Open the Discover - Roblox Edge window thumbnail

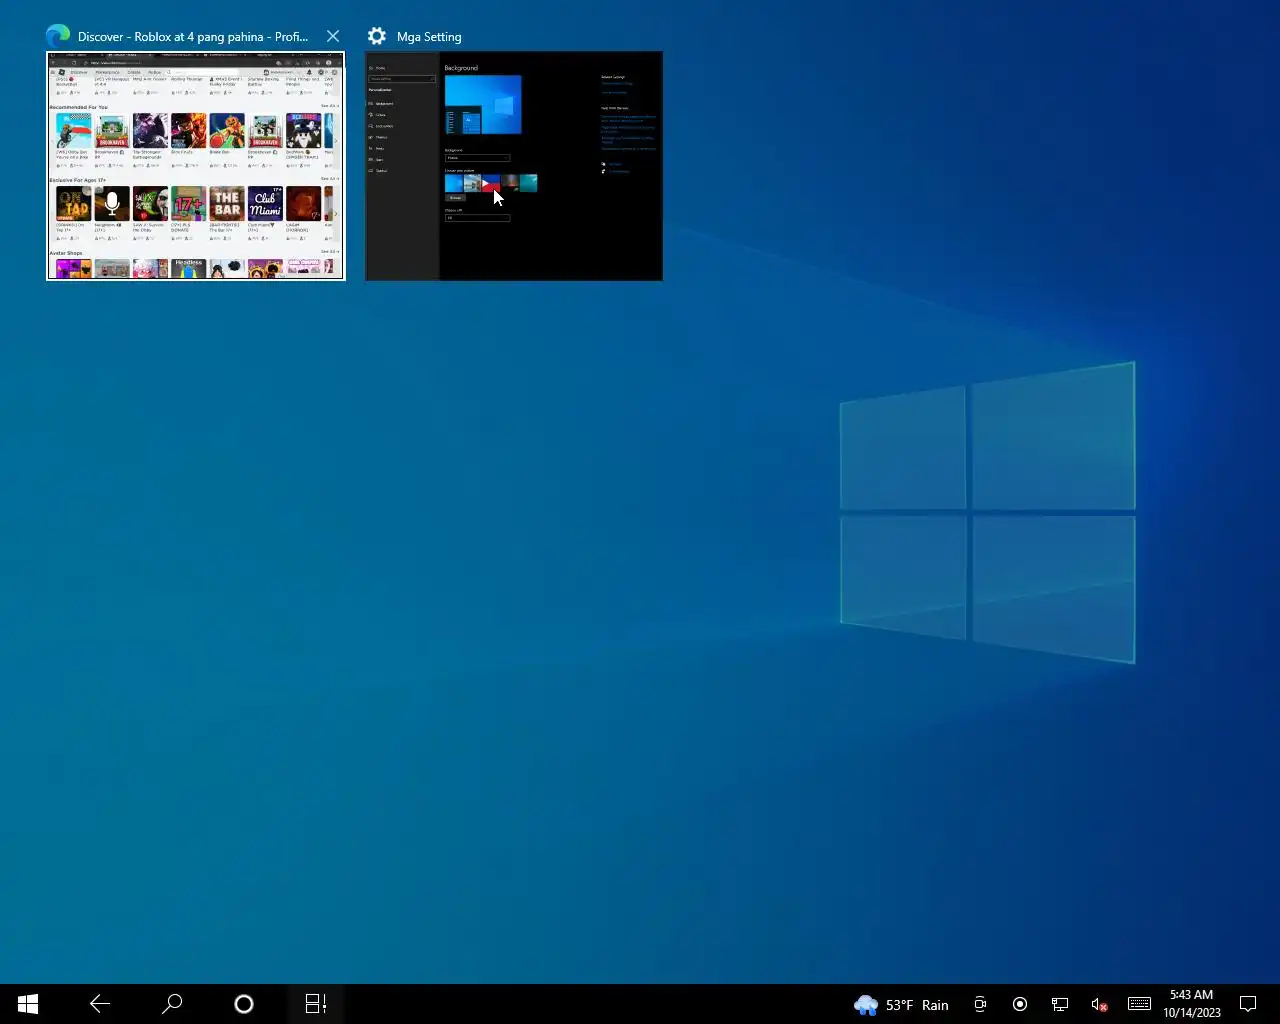[196, 166]
